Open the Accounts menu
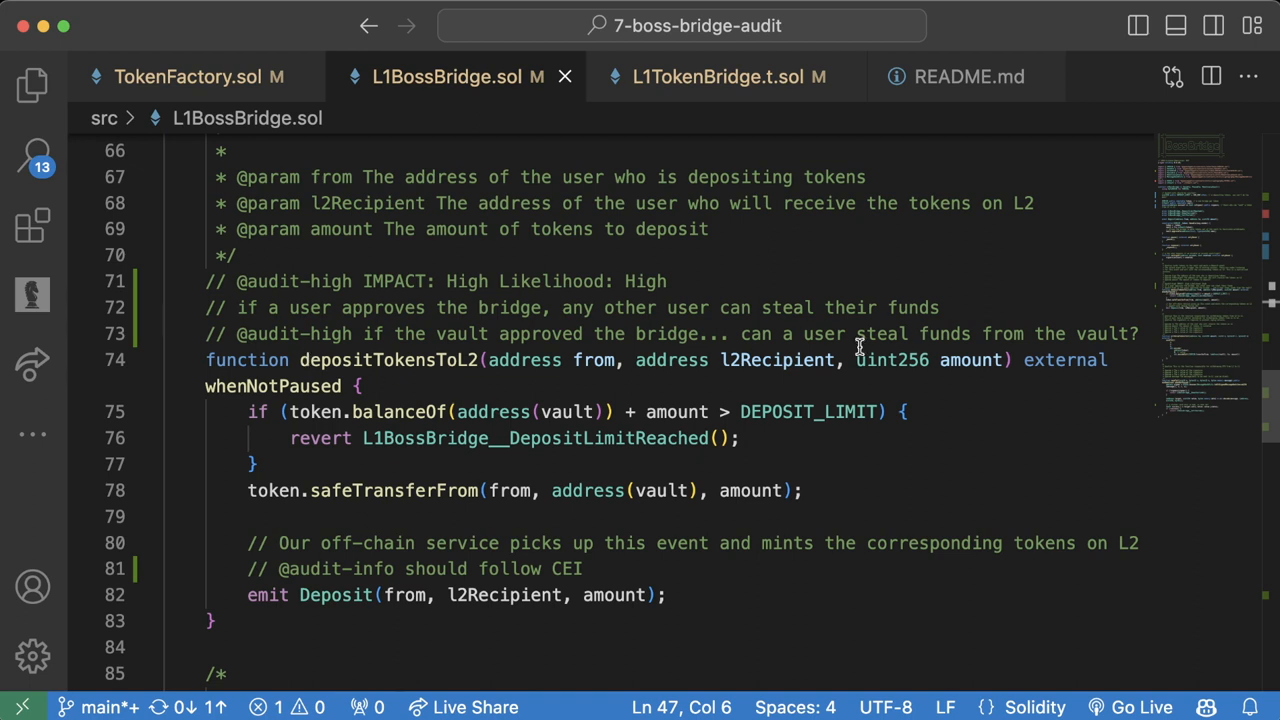Viewport: 1280px width, 720px height. coord(32,586)
